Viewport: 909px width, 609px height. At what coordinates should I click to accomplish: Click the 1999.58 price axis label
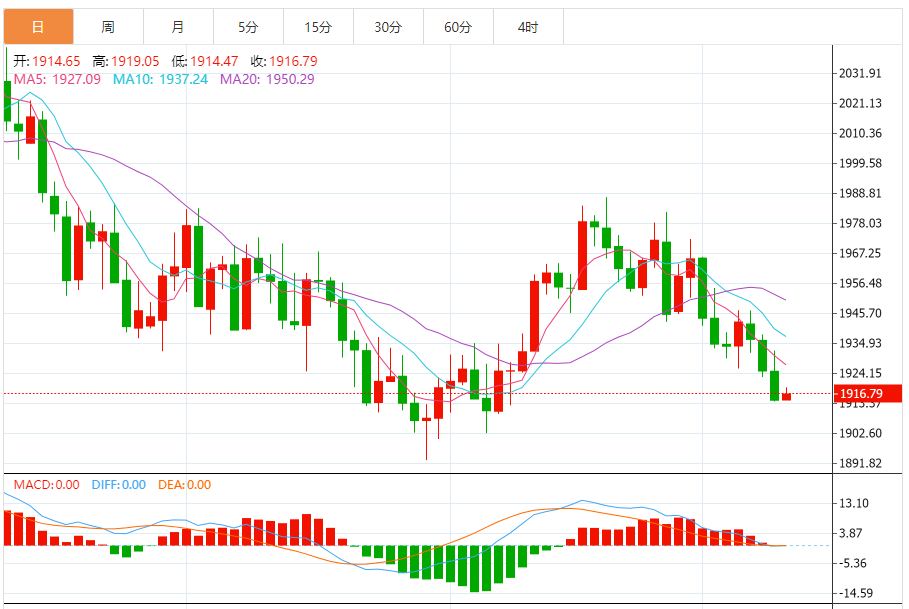coord(860,163)
